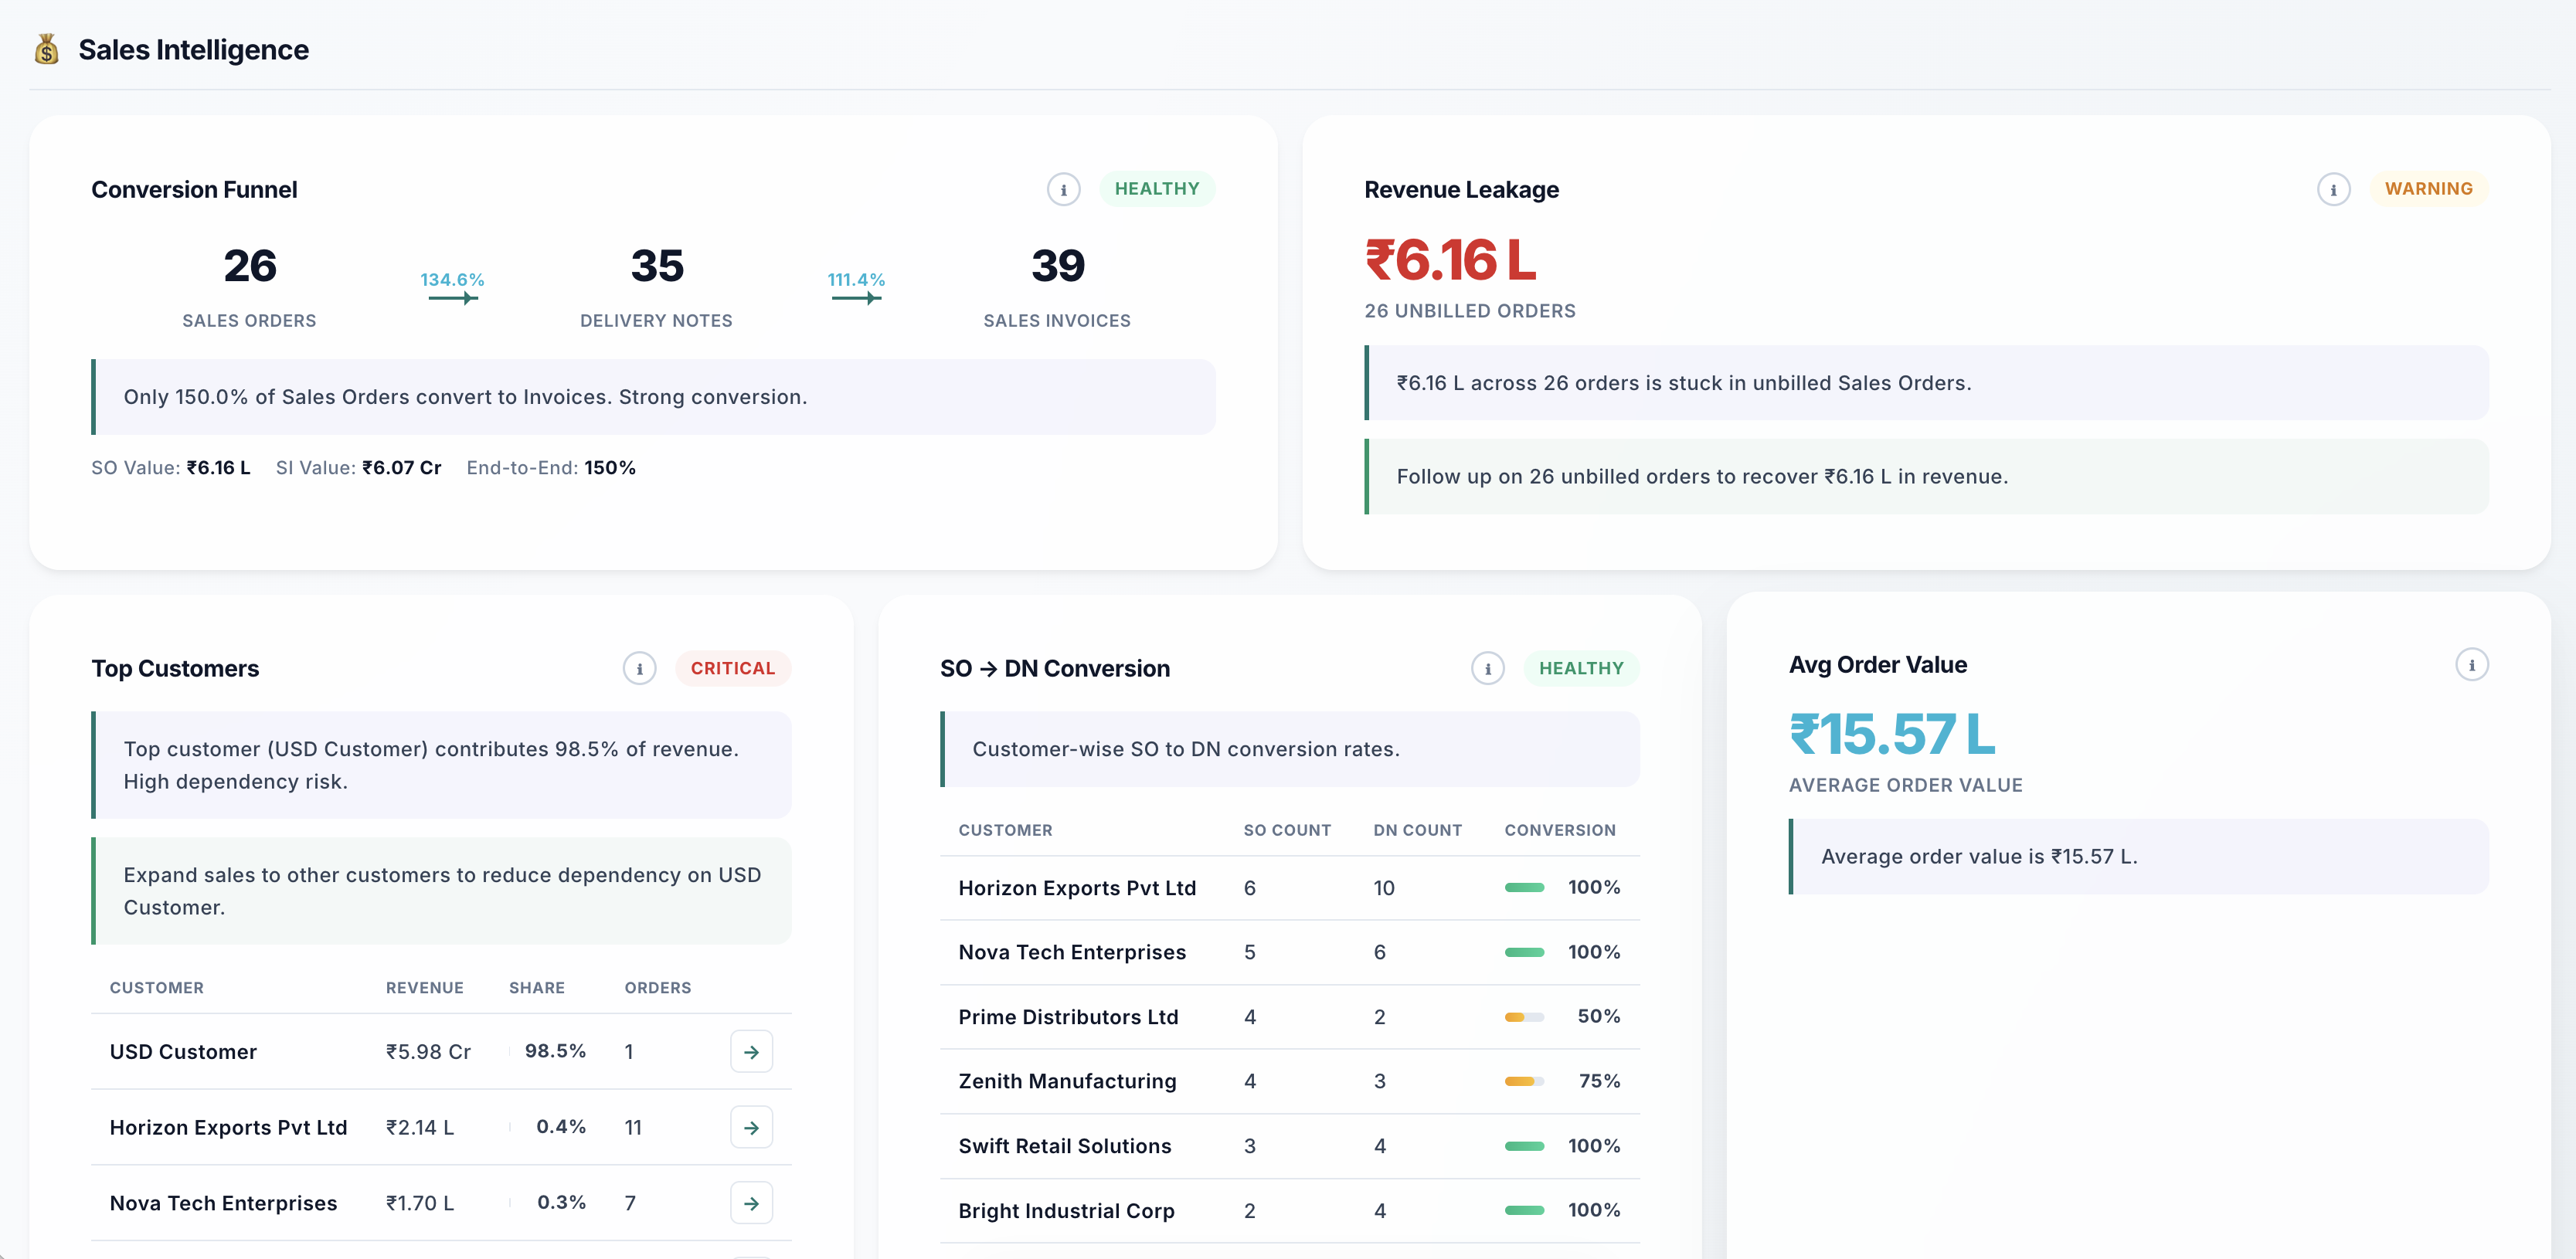Click the CONVERSION column header
2576x1259 pixels.
(1559, 830)
